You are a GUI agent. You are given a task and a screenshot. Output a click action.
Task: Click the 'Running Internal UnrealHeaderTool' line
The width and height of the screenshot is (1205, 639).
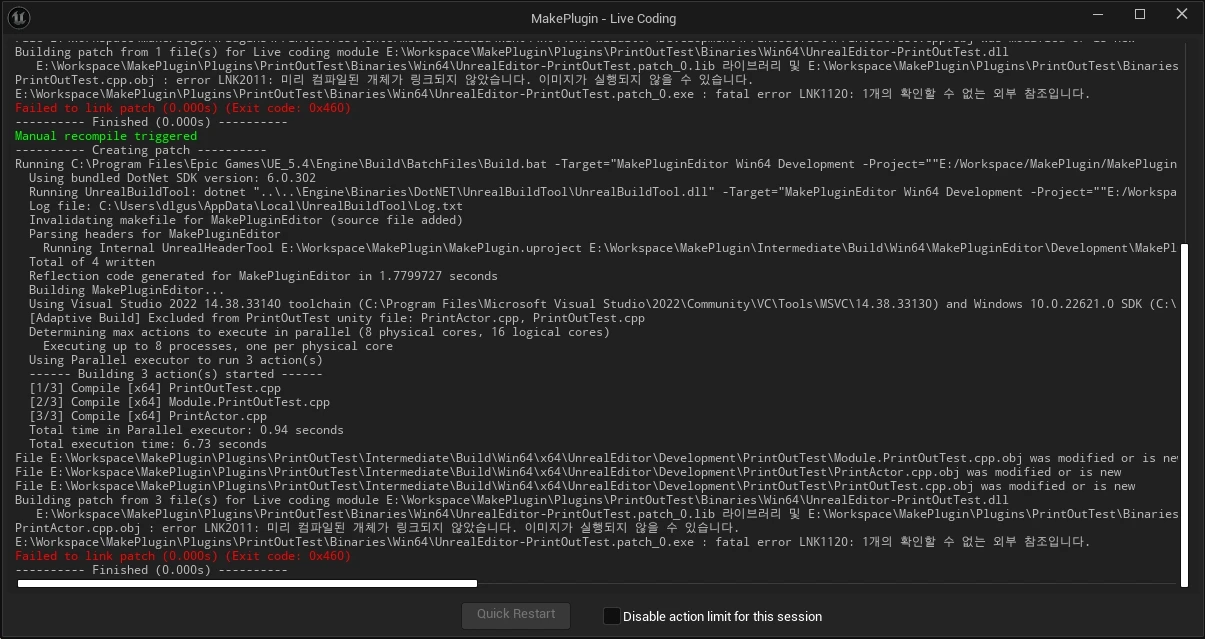click(610, 248)
